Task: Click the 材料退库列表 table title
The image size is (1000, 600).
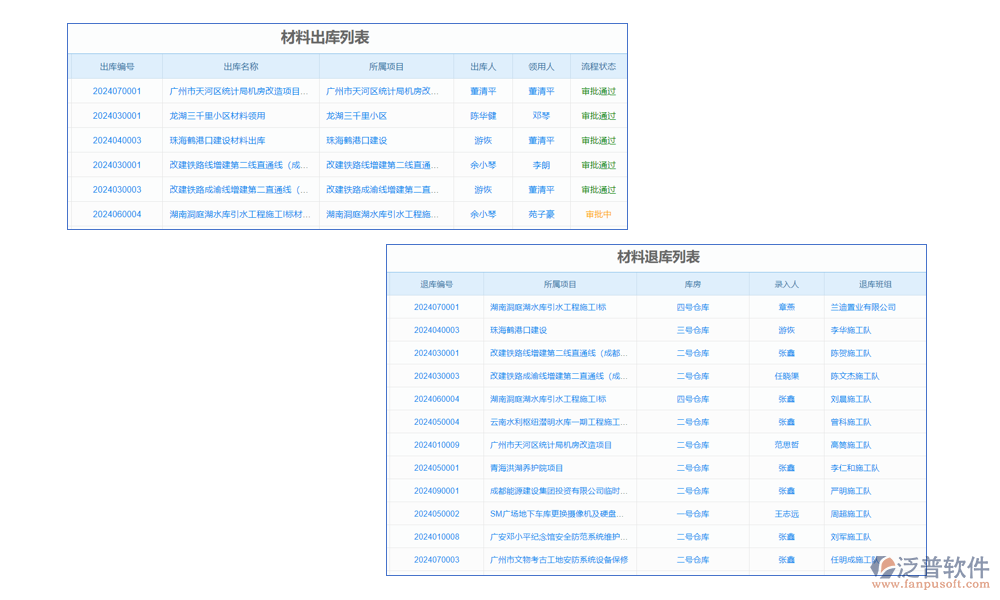Action: (x=658, y=257)
